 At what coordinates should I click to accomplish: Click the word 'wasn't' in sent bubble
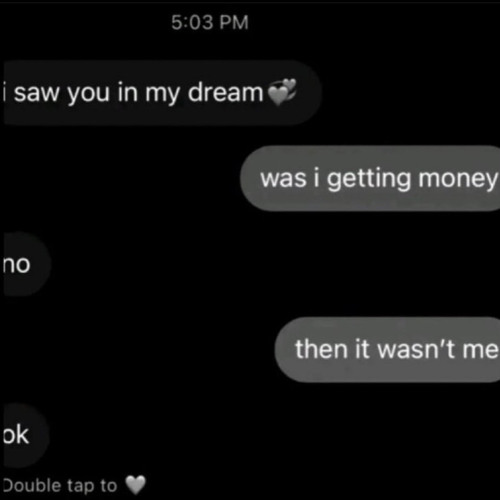pyautogui.click(x=417, y=349)
